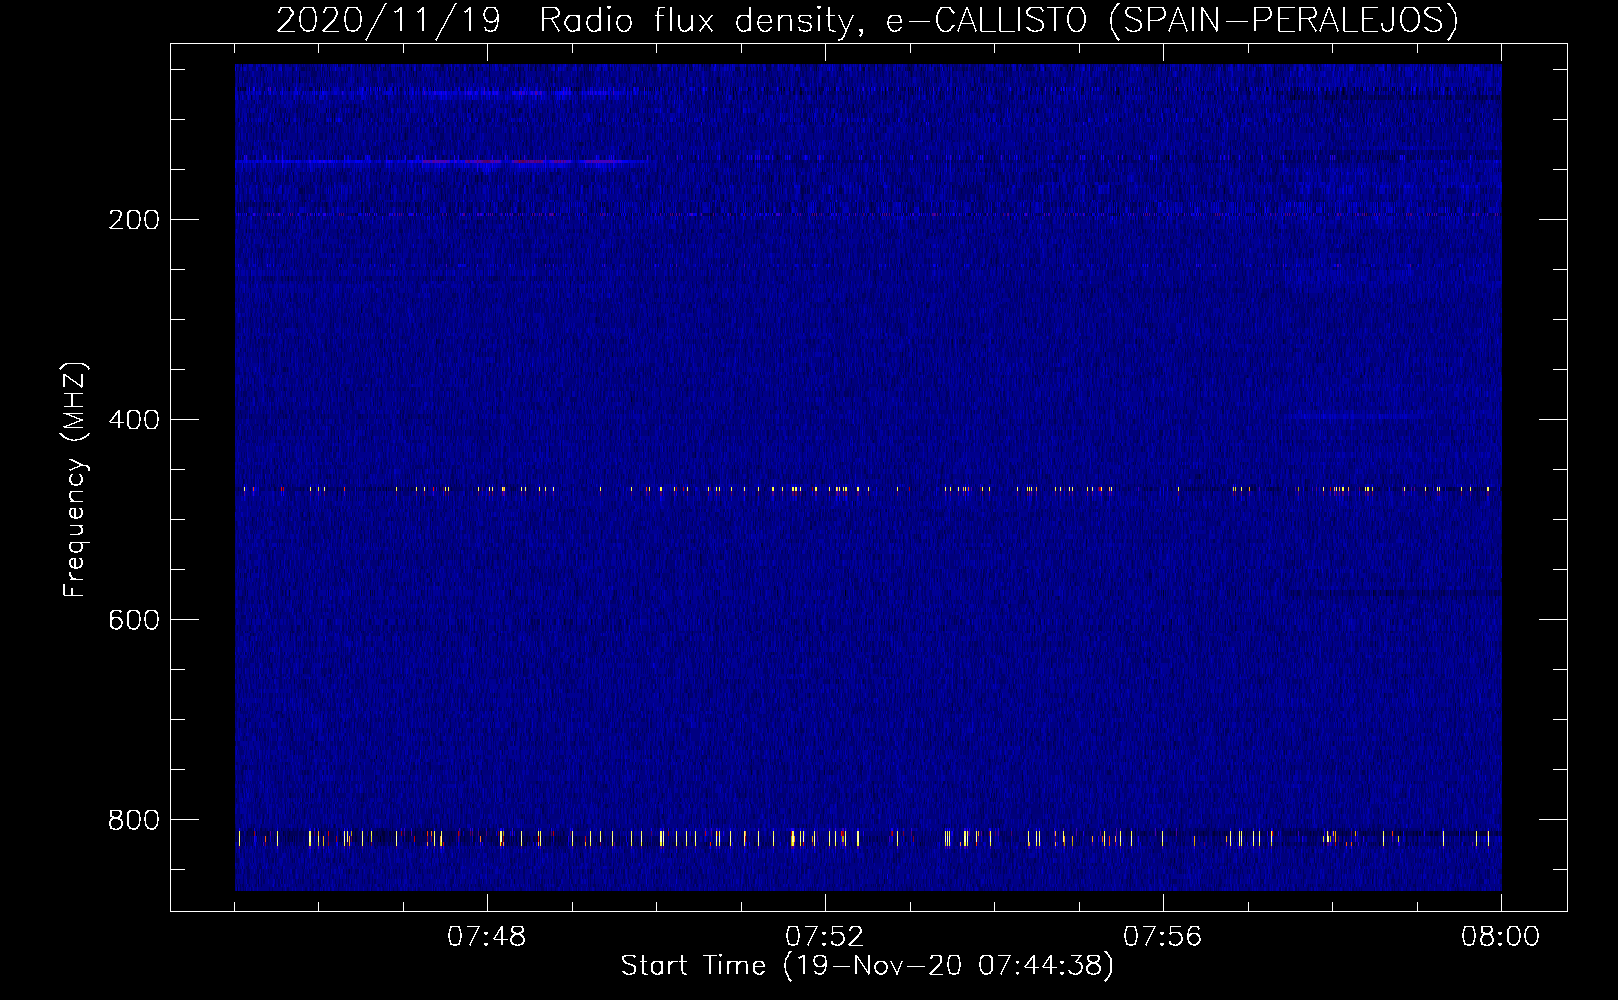This screenshot has width=1618, height=1000.
Task: Click the 08:00 time tick label
Action: (1500, 937)
